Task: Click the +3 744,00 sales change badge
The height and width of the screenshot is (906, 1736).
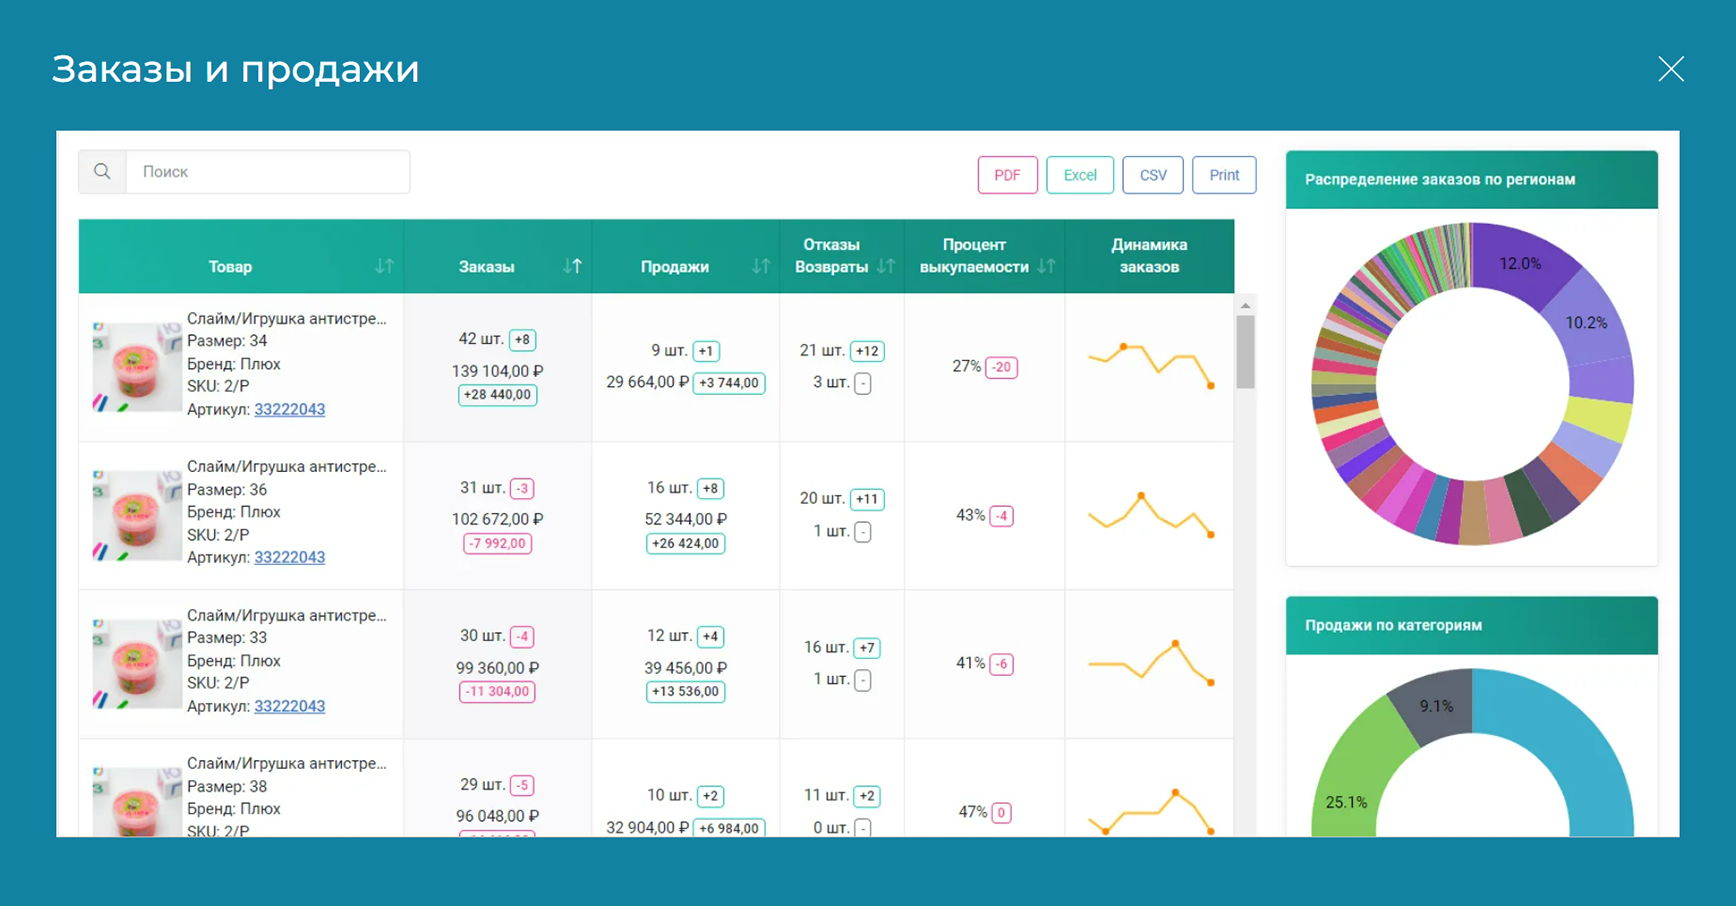Action: [x=728, y=383]
